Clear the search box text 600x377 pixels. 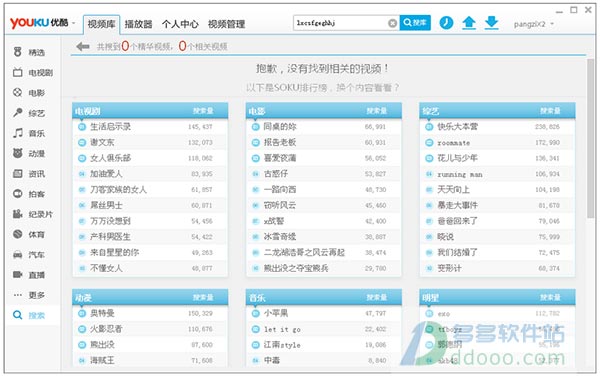pyautogui.click(x=392, y=23)
